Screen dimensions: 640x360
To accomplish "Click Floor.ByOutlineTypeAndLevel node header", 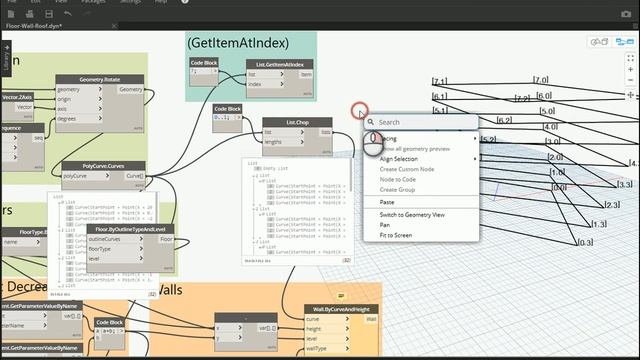I will click(x=131, y=229).
